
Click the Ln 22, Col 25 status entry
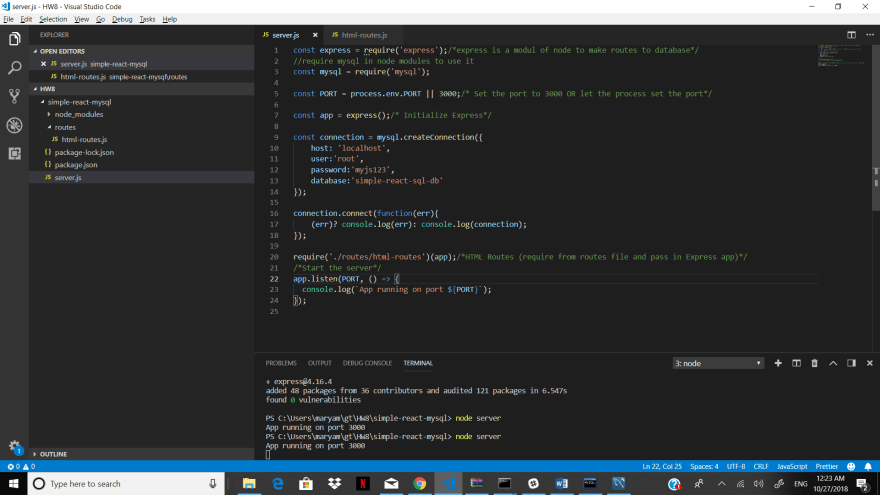pos(662,466)
